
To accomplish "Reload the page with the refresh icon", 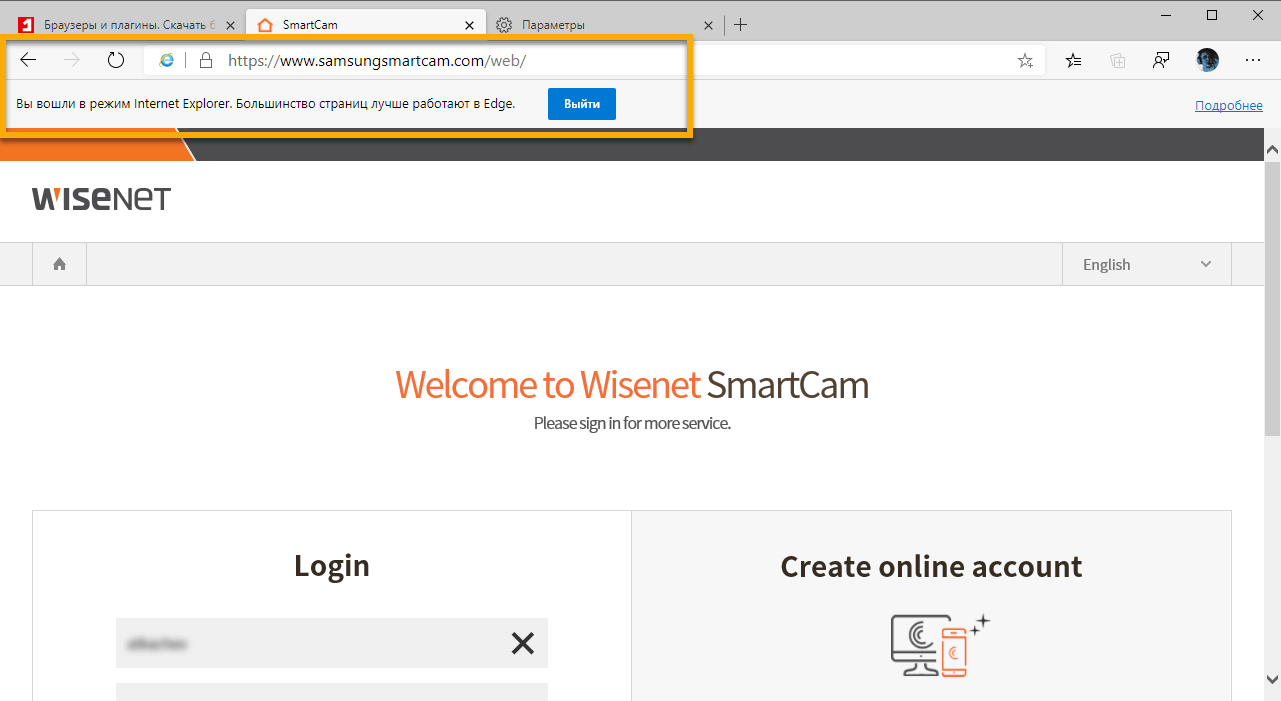I will point(116,60).
